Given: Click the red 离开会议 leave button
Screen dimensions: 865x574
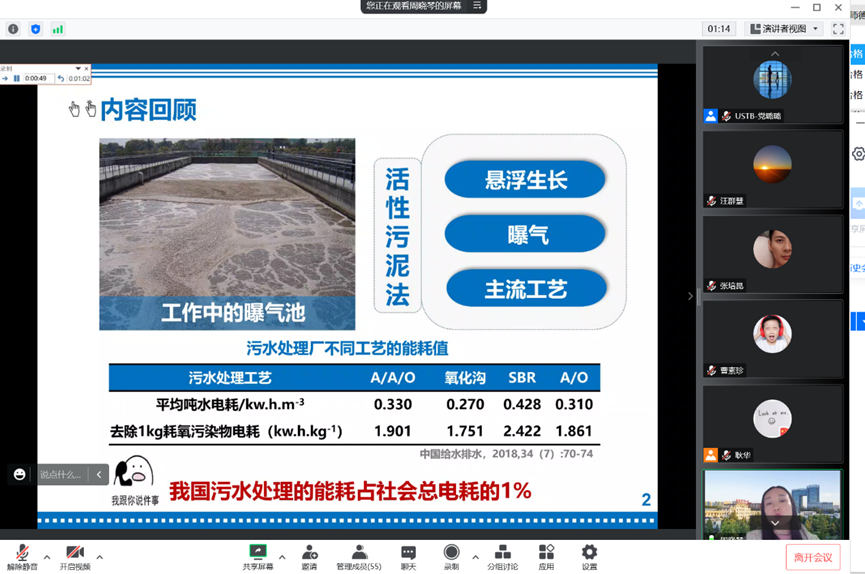Looking at the screenshot, I should (812, 557).
